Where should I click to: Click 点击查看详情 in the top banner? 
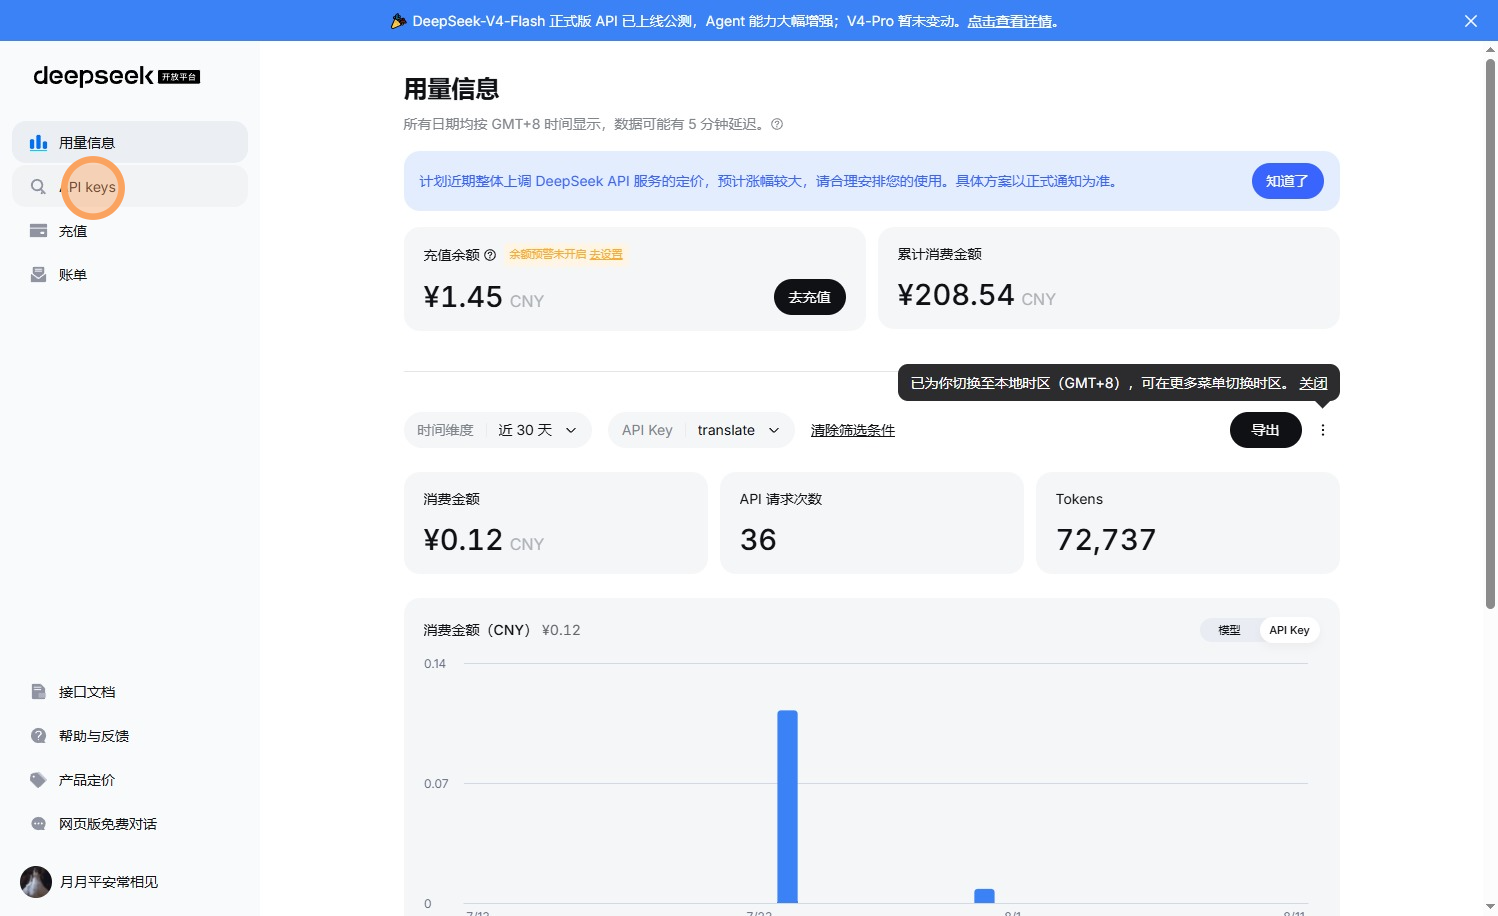[1010, 21]
